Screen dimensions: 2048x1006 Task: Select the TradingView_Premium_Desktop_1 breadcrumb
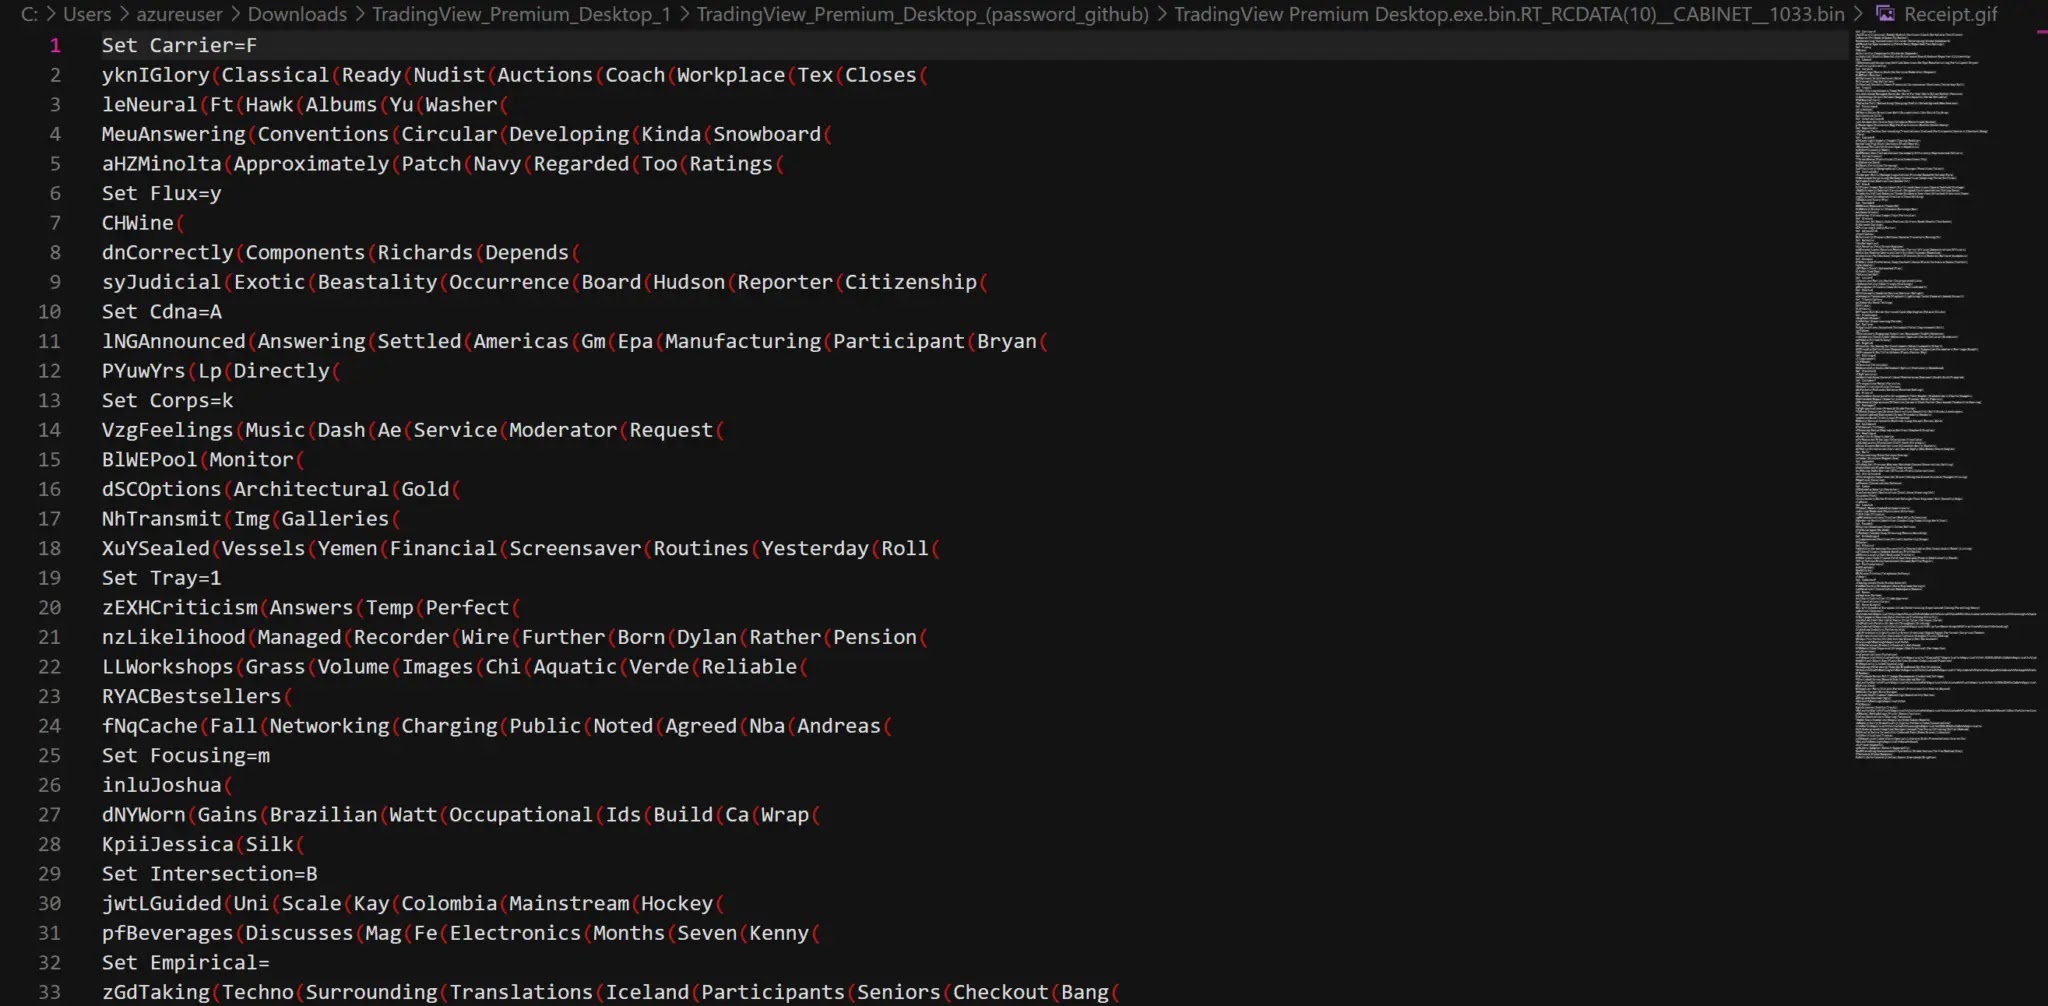tap(521, 14)
